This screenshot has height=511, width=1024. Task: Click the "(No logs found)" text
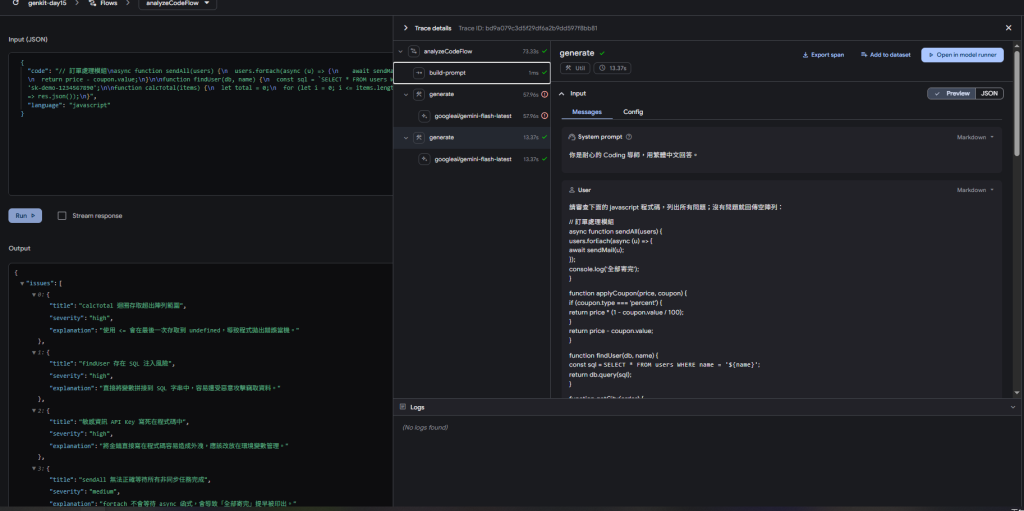click(x=425, y=427)
